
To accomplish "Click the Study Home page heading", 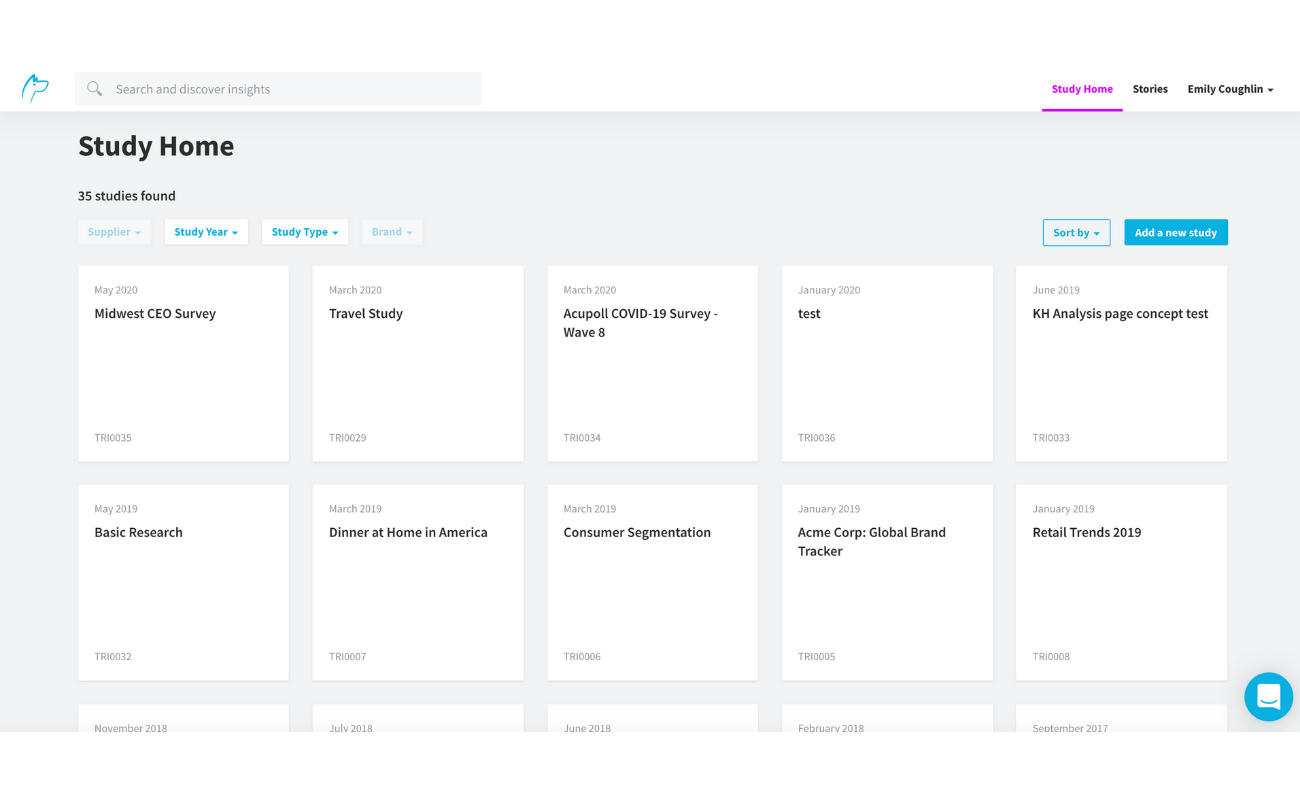I will tap(156, 146).
